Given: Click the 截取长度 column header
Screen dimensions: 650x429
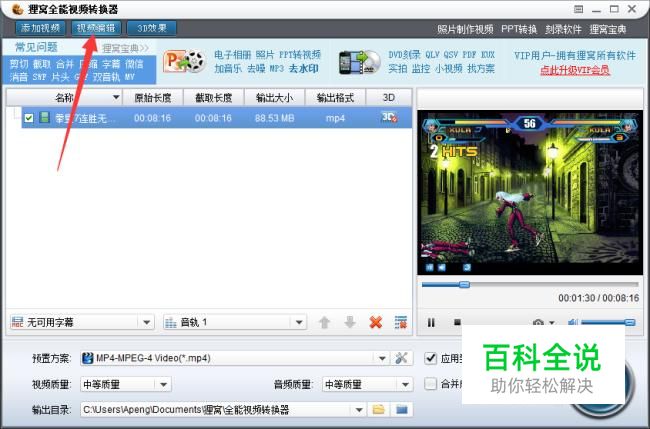Looking at the screenshot, I should [213, 98].
